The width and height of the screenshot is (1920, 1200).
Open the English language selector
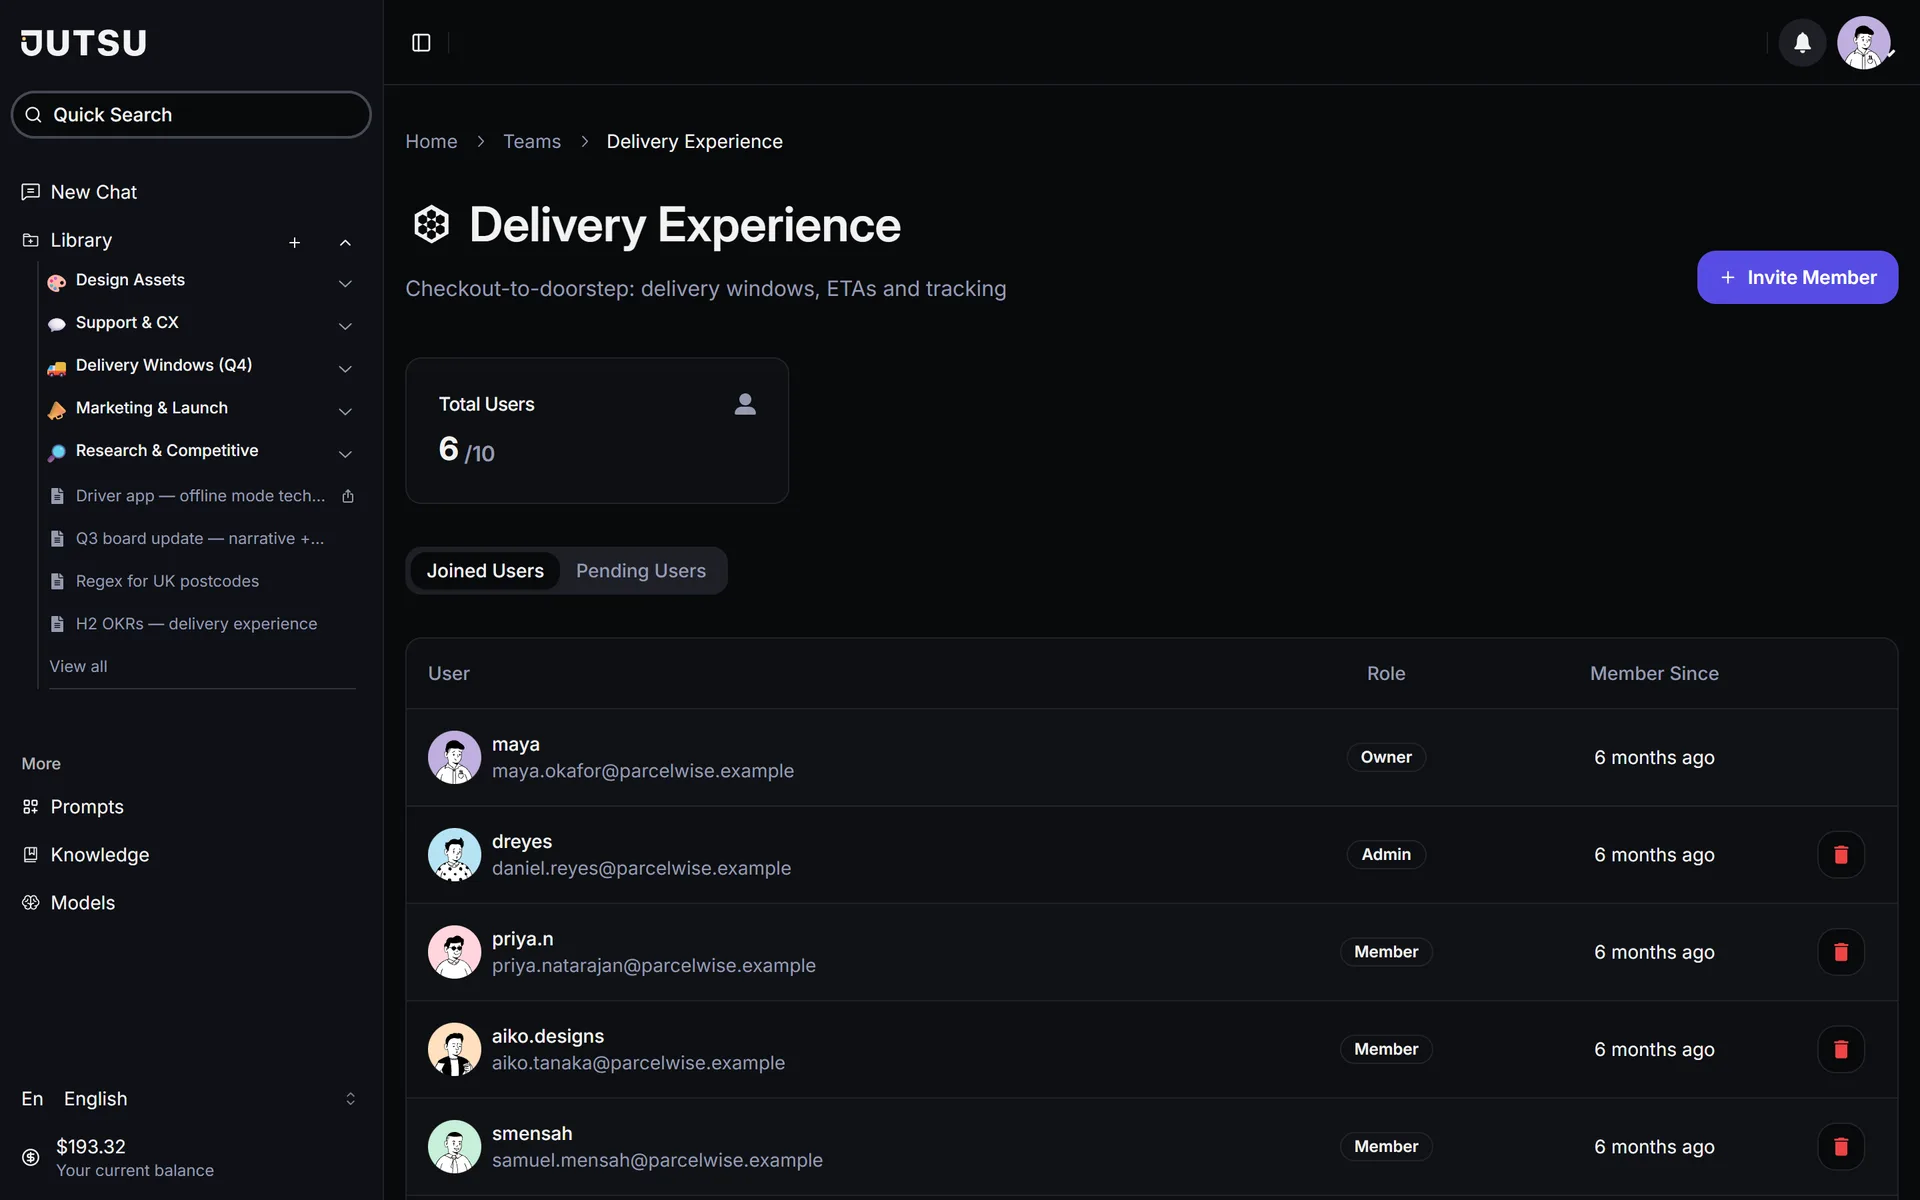[x=190, y=1099]
